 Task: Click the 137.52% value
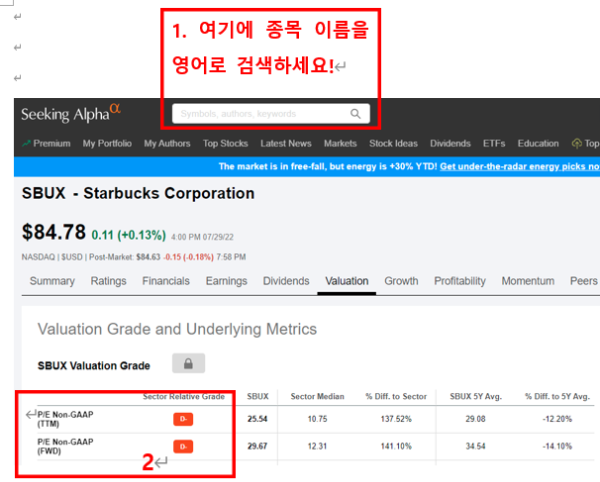(x=396, y=419)
